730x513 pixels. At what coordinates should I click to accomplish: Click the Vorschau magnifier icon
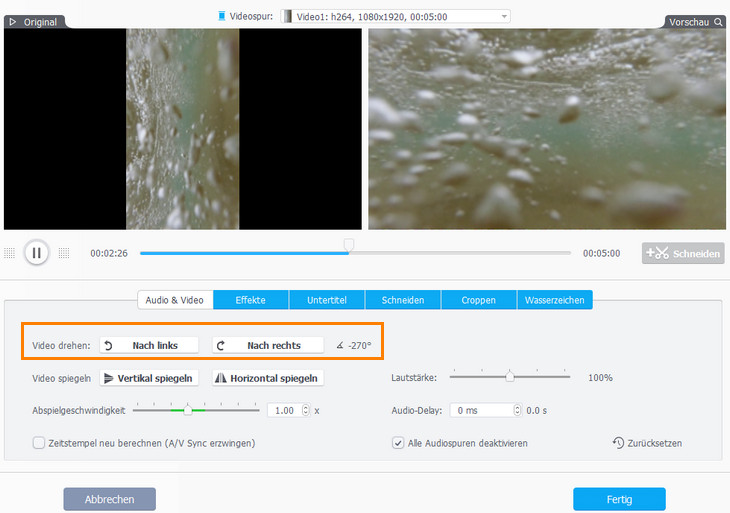(x=718, y=22)
